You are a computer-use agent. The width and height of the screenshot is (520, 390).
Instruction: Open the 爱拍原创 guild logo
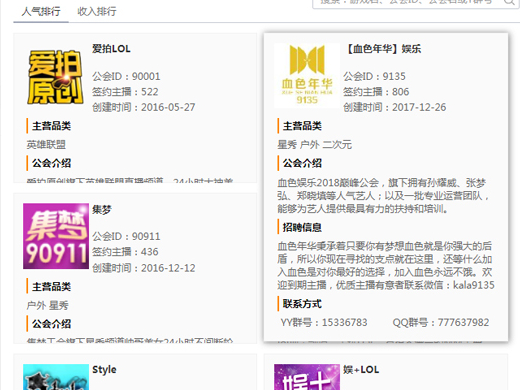click(55, 77)
